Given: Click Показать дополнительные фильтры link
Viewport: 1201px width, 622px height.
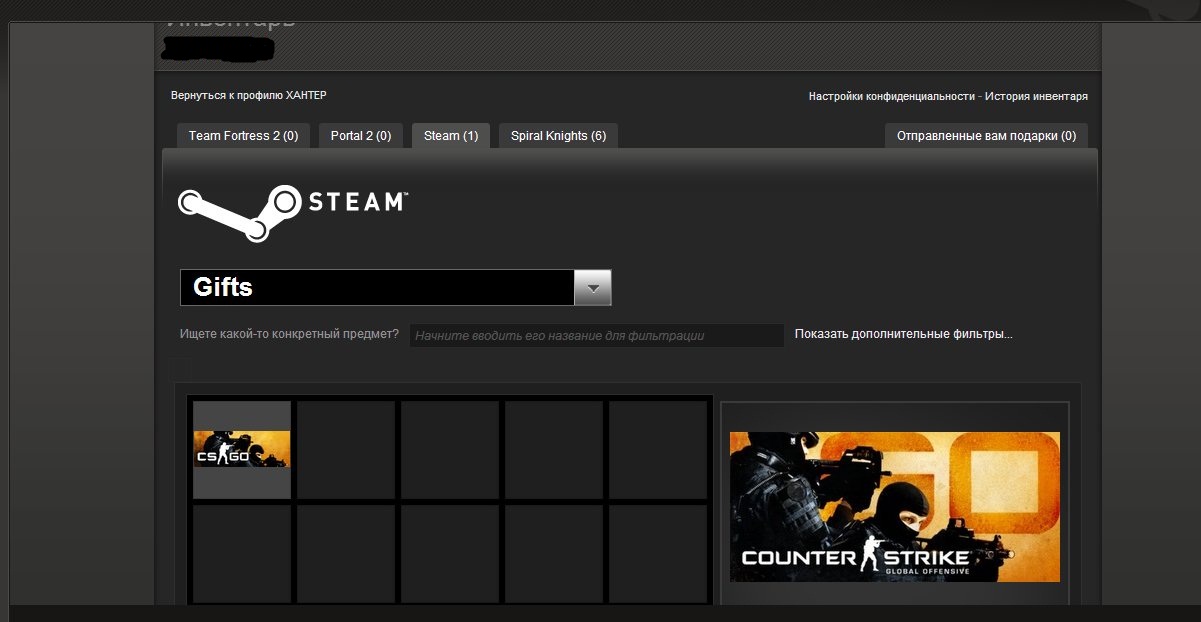Looking at the screenshot, I should pos(904,334).
